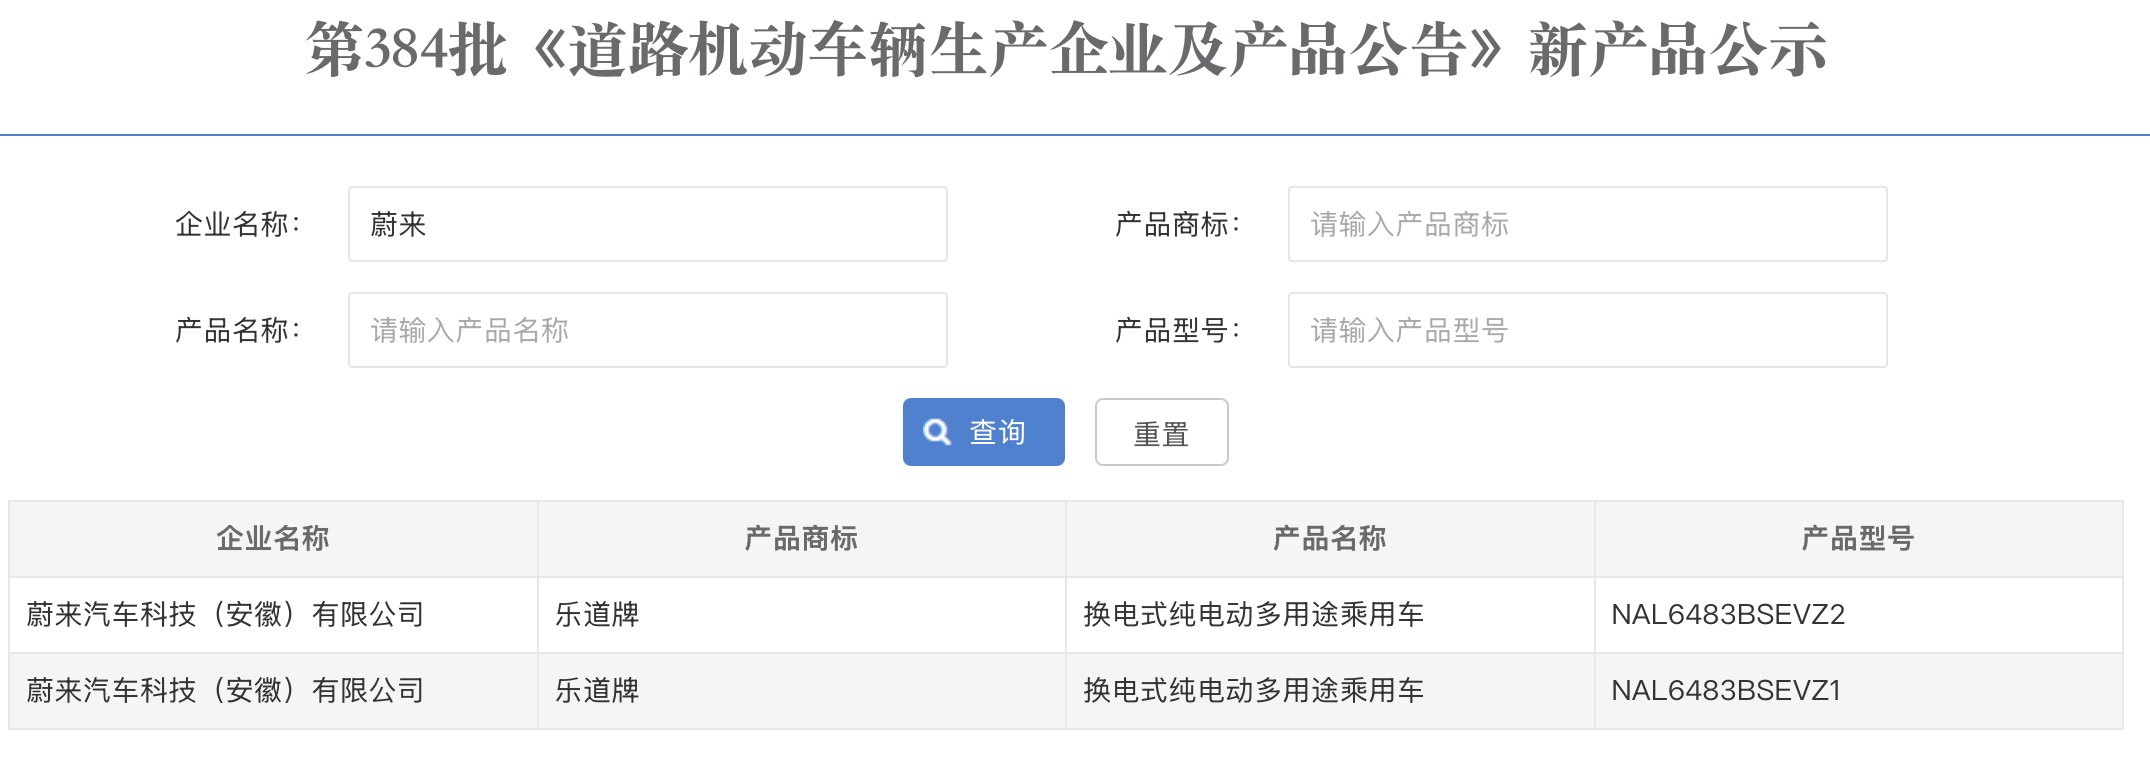The height and width of the screenshot is (784, 2150).
Task: Click the 产品商标: form label
Action: [x=1177, y=225]
